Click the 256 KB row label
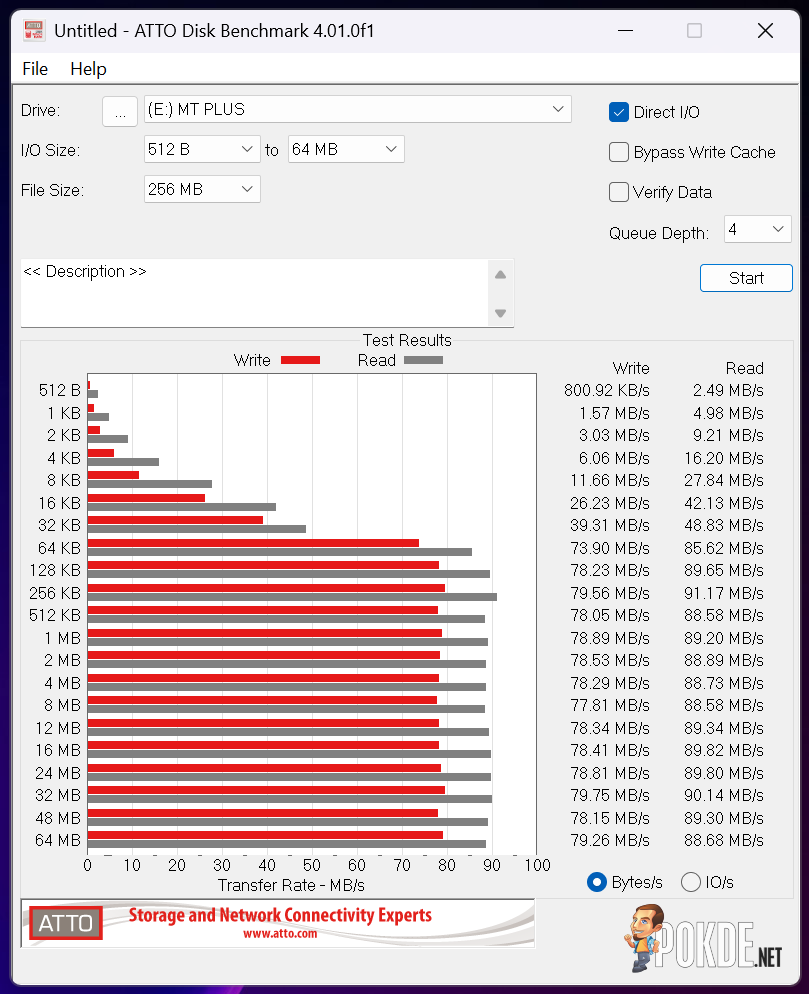 pyautogui.click(x=55, y=593)
